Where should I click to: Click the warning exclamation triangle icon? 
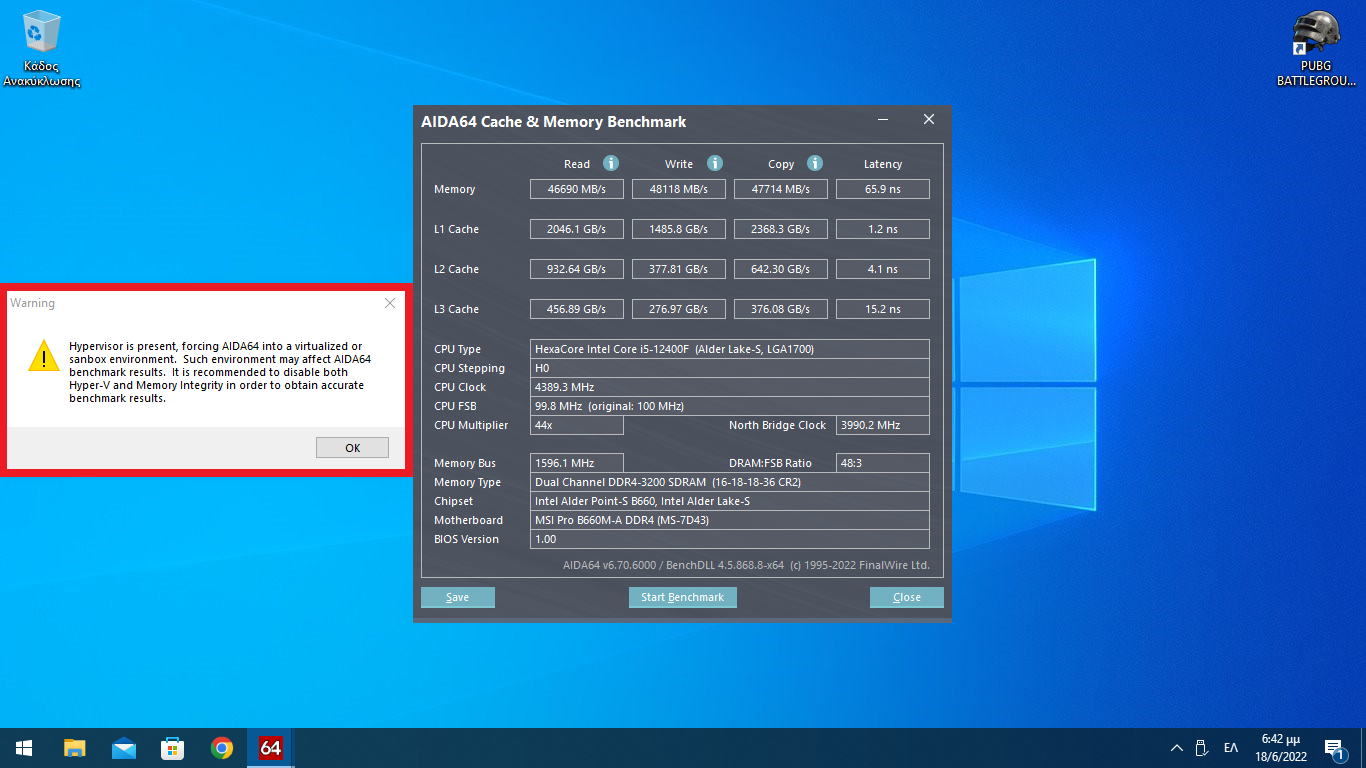(43, 356)
